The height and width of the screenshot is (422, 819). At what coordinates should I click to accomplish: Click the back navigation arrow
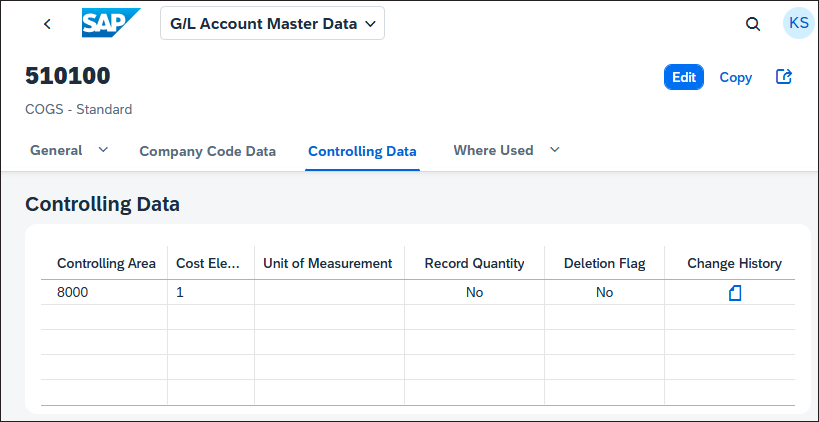pos(47,24)
